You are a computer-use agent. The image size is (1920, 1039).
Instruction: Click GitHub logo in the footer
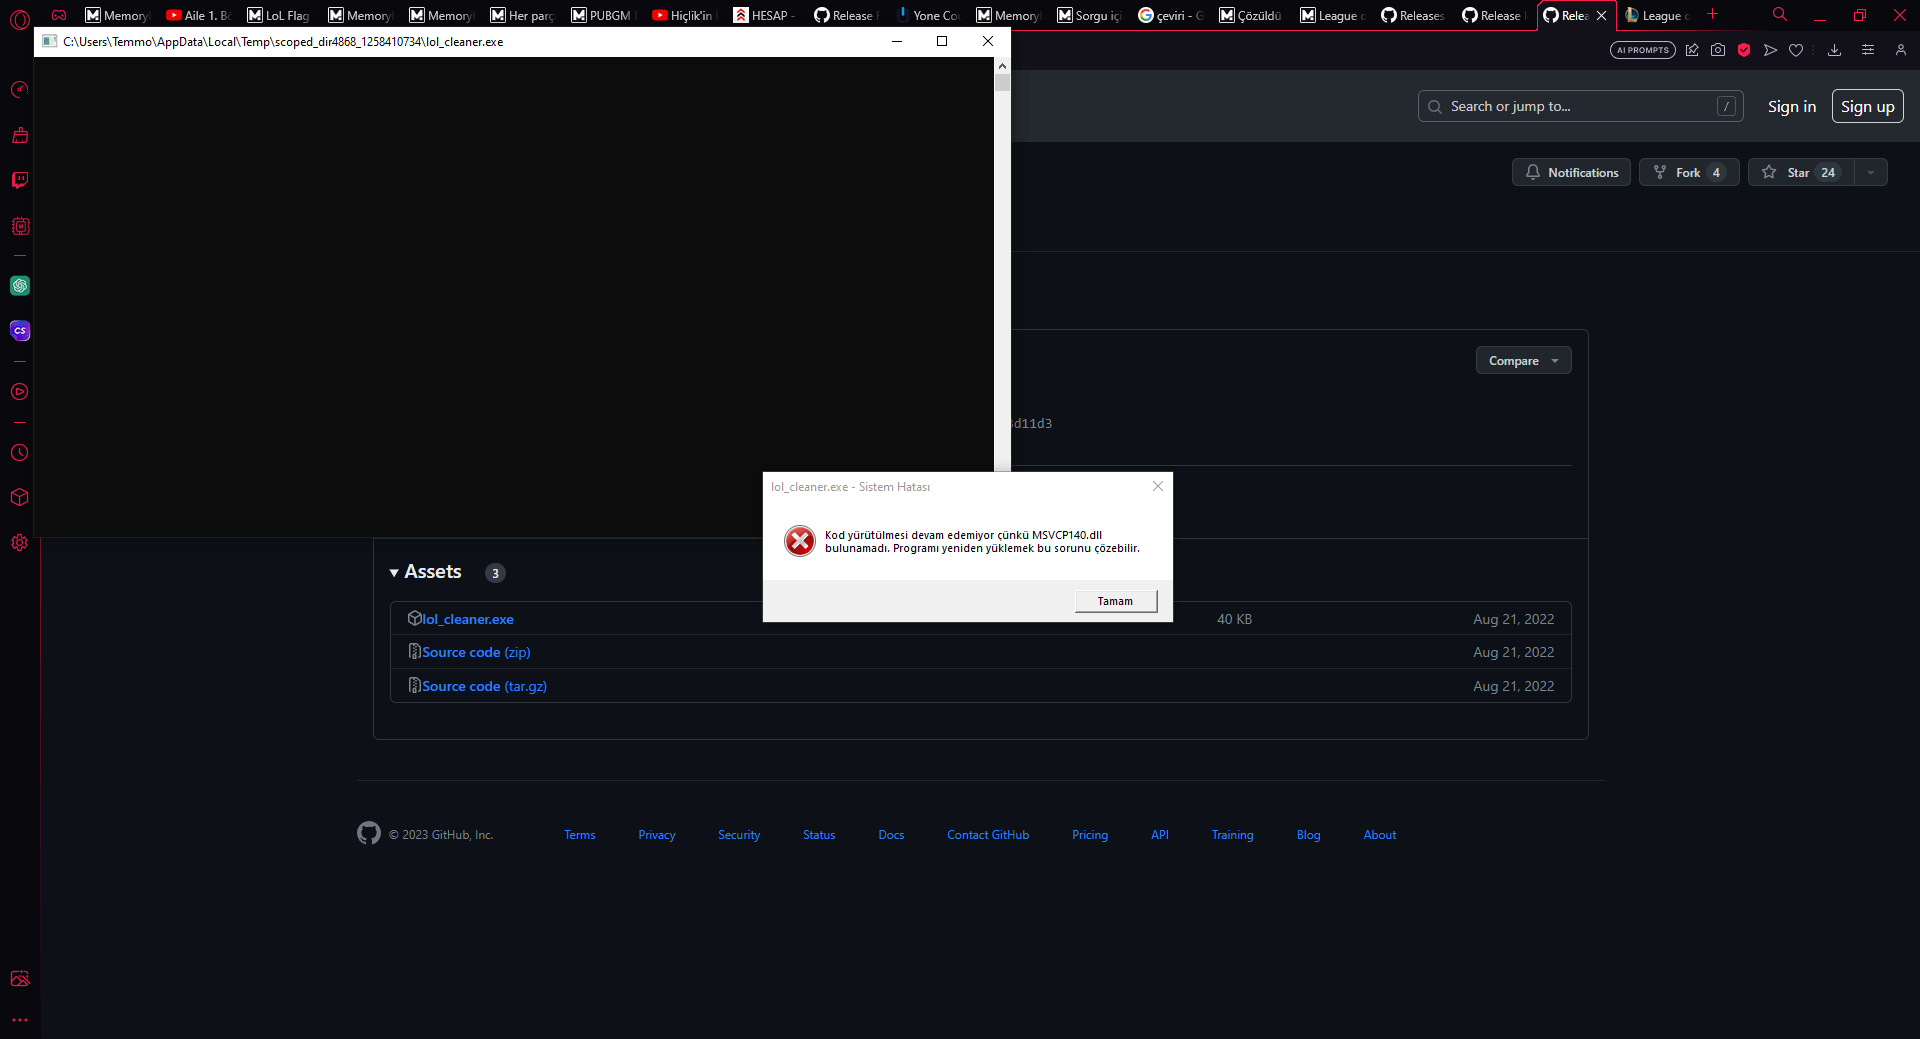(369, 833)
